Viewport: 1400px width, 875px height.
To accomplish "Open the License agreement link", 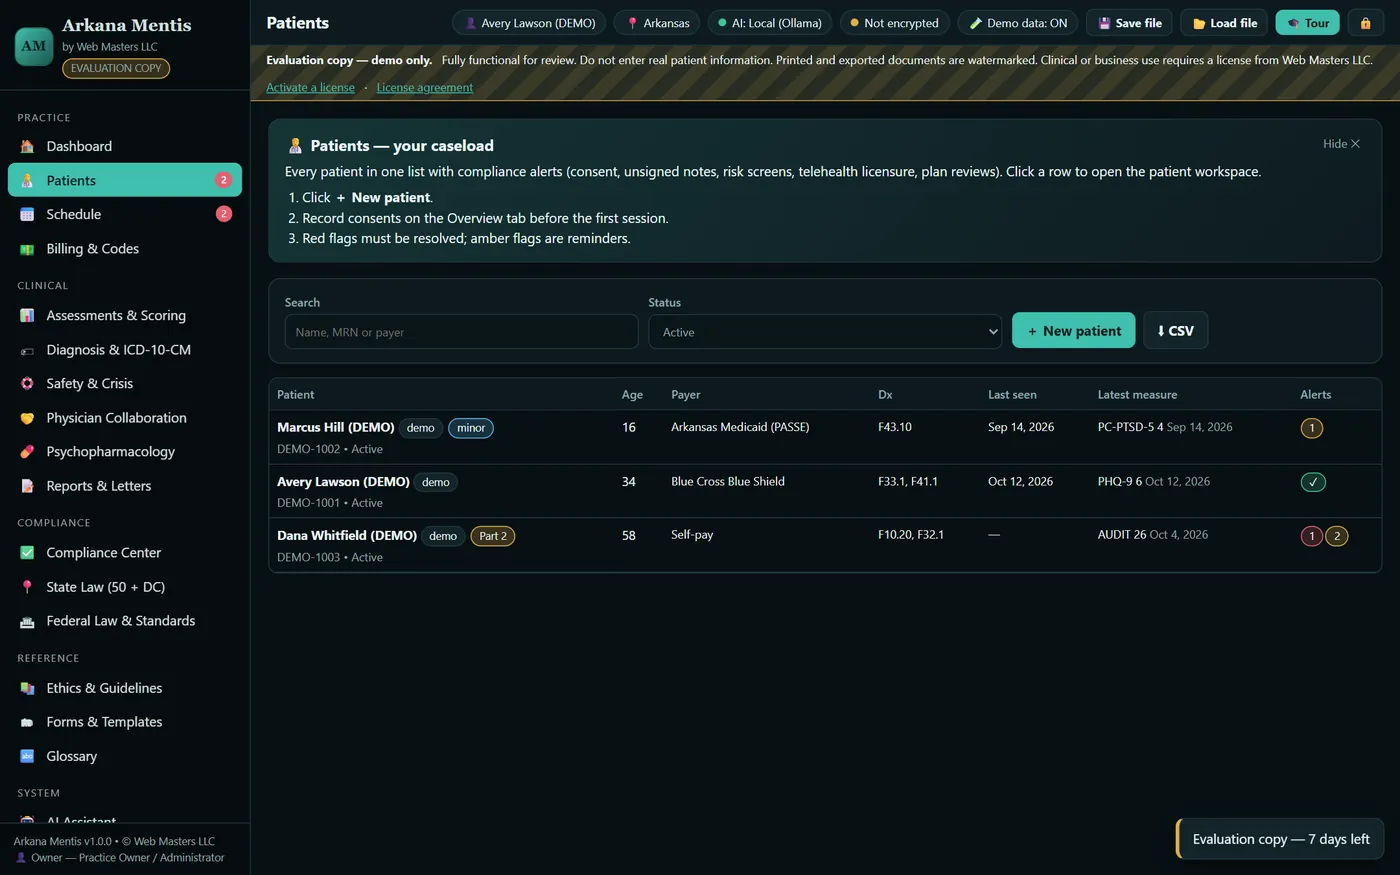I will point(425,87).
